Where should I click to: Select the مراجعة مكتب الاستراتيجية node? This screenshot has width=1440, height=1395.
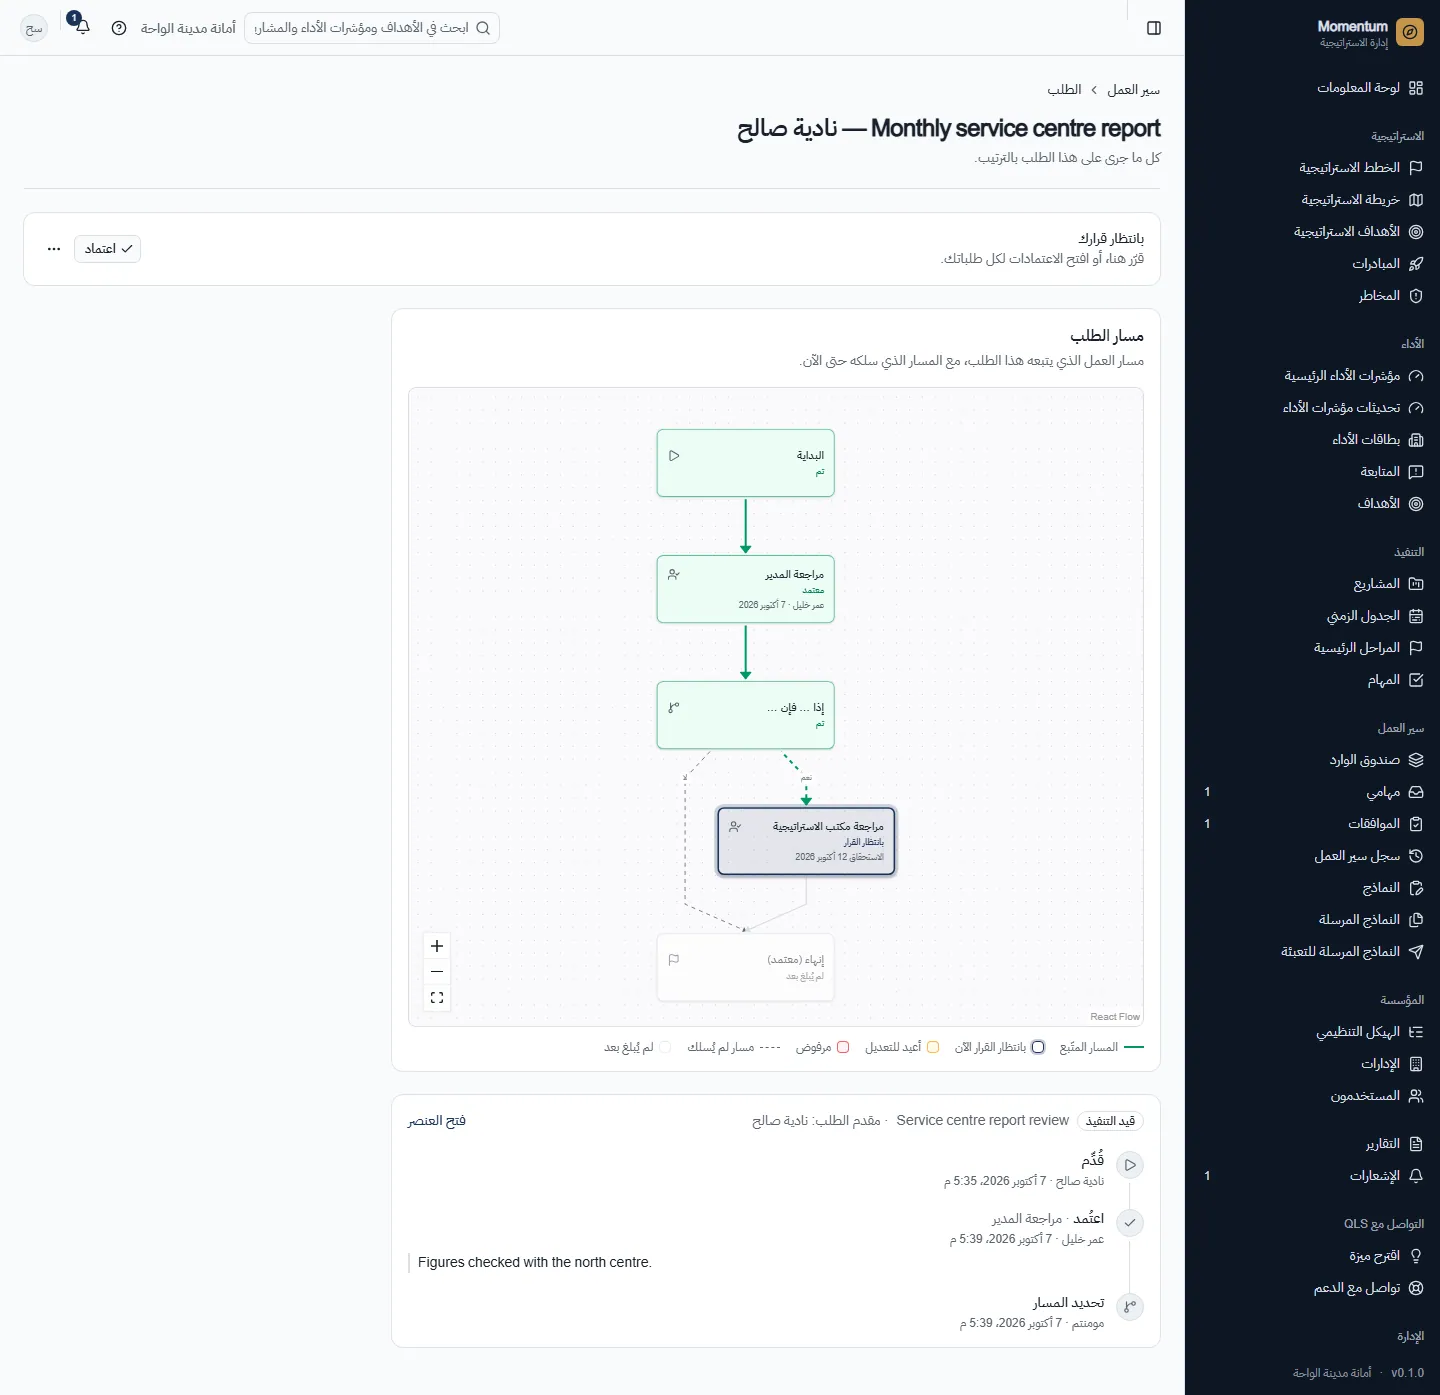pyautogui.click(x=806, y=841)
